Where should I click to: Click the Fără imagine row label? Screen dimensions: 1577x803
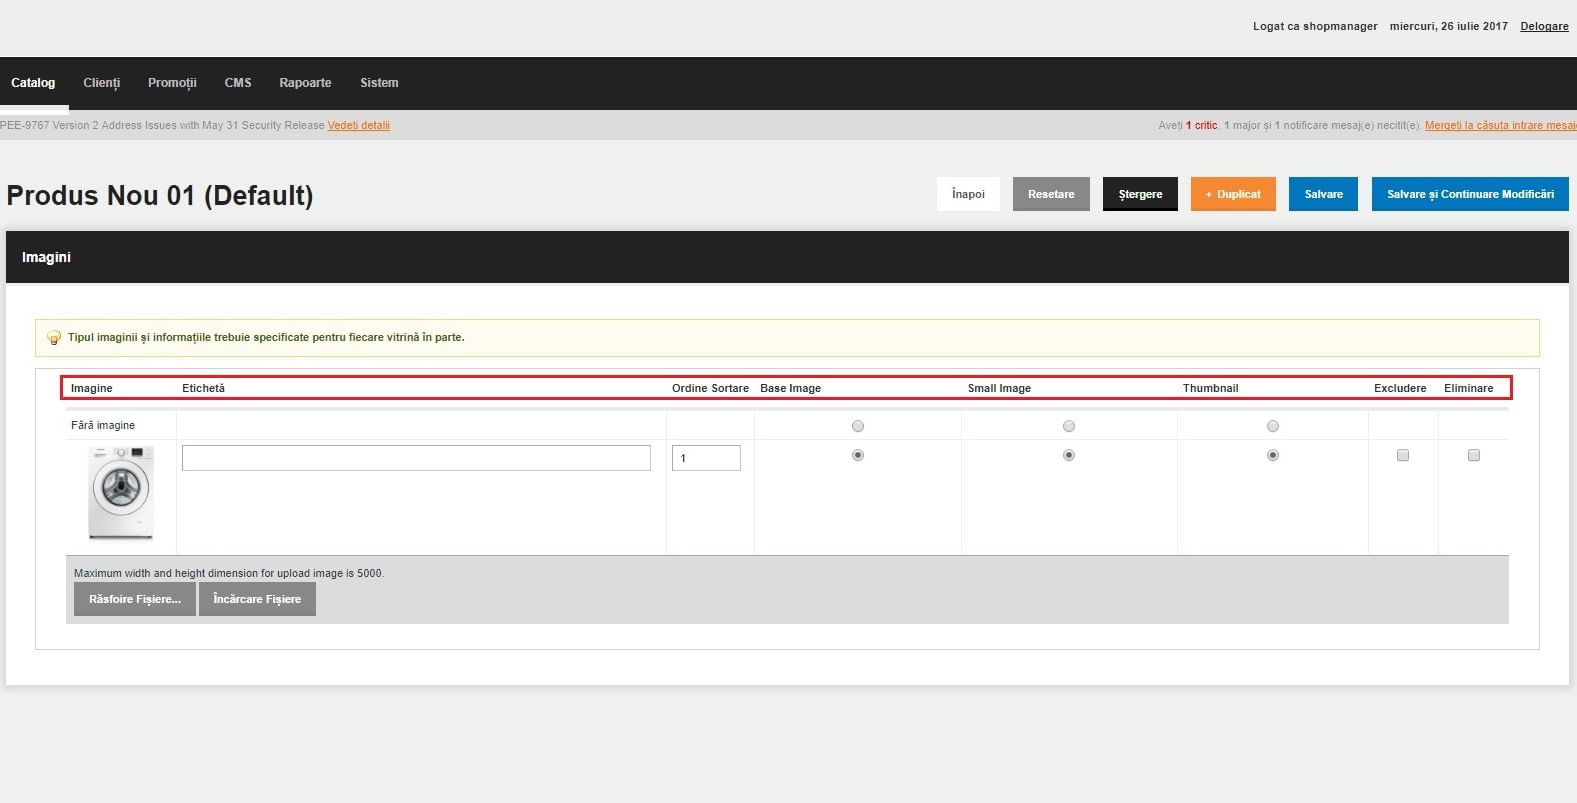[103, 426]
